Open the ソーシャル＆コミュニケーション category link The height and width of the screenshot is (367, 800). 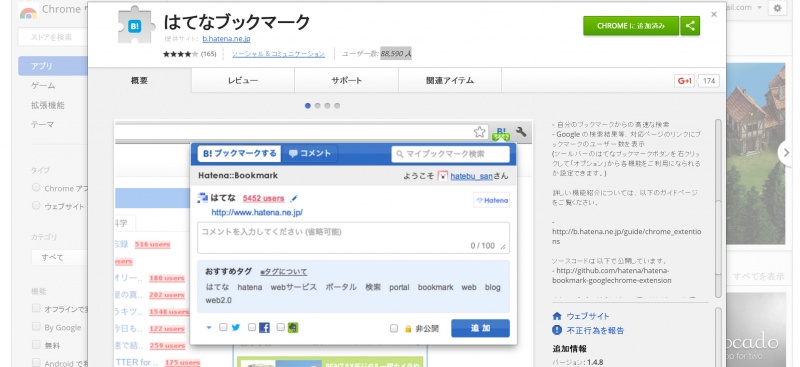tap(278, 54)
